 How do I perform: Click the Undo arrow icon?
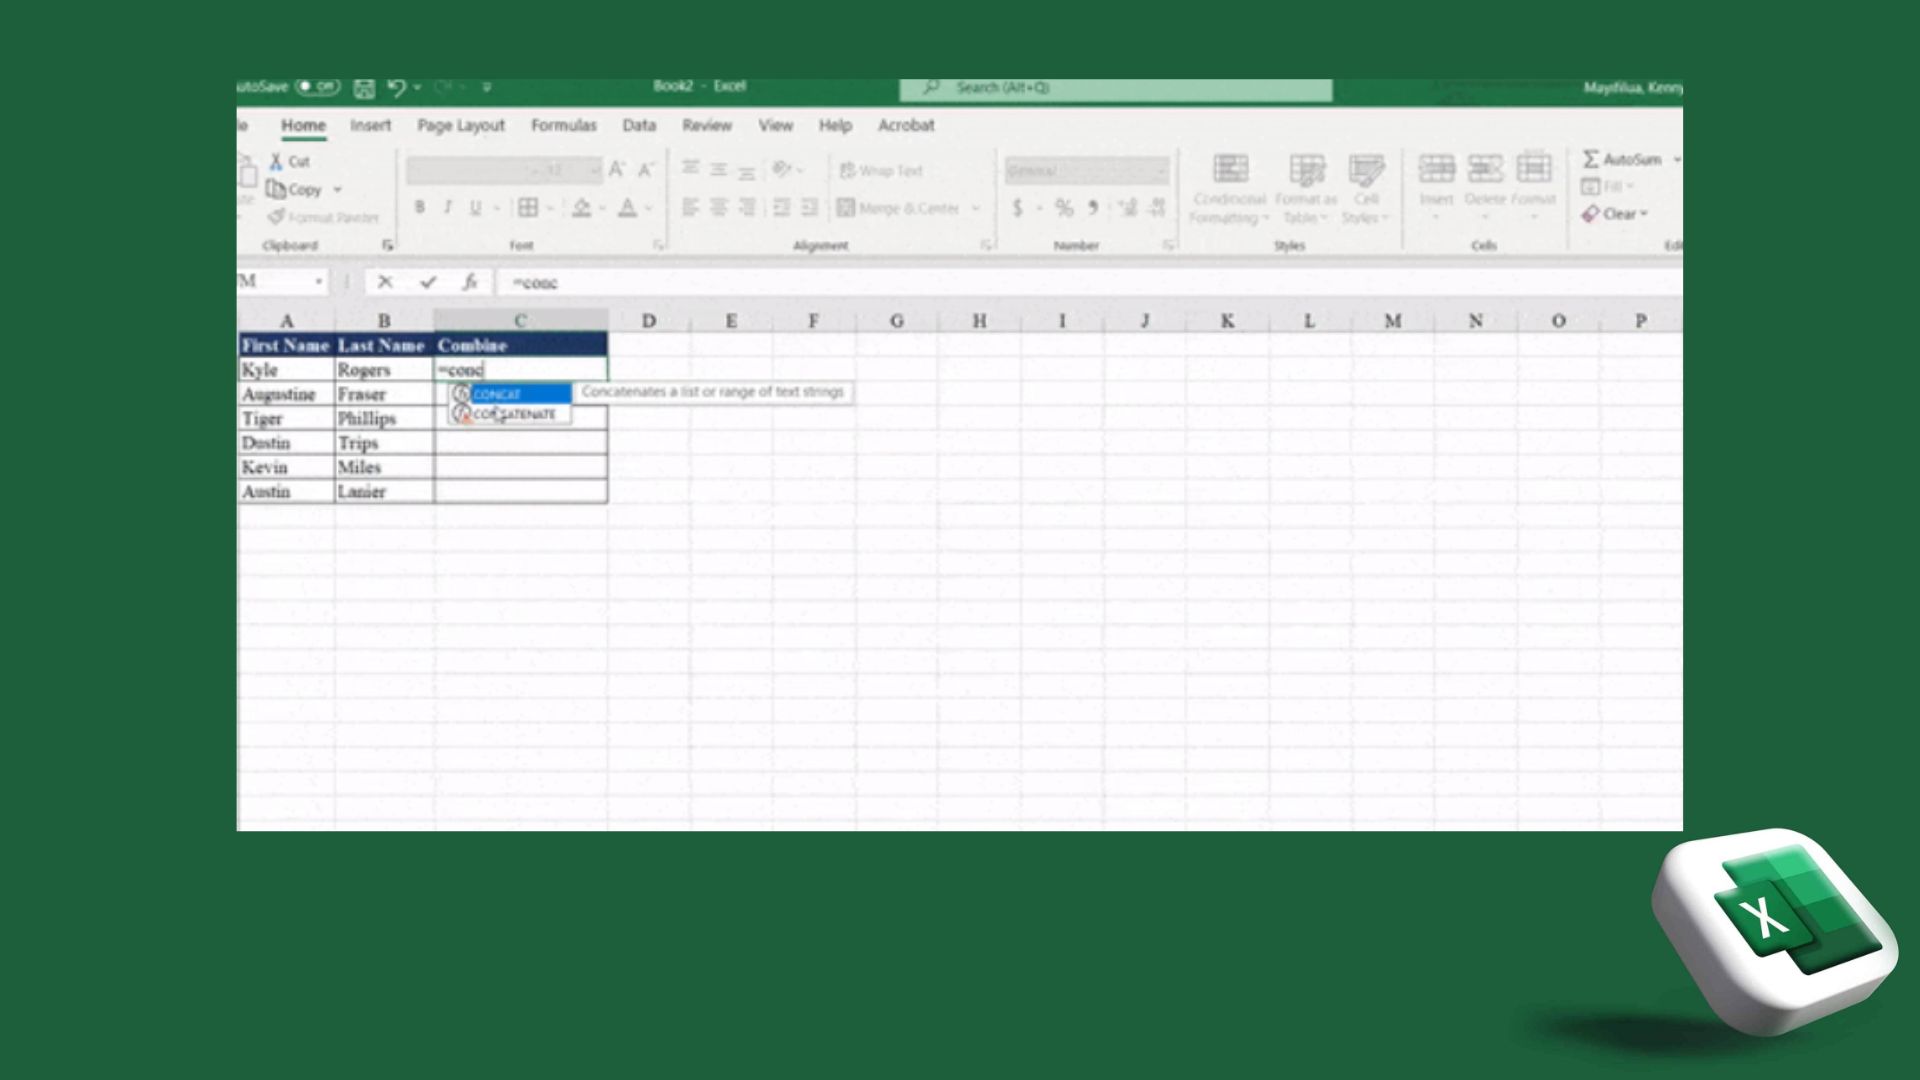[396, 88]
